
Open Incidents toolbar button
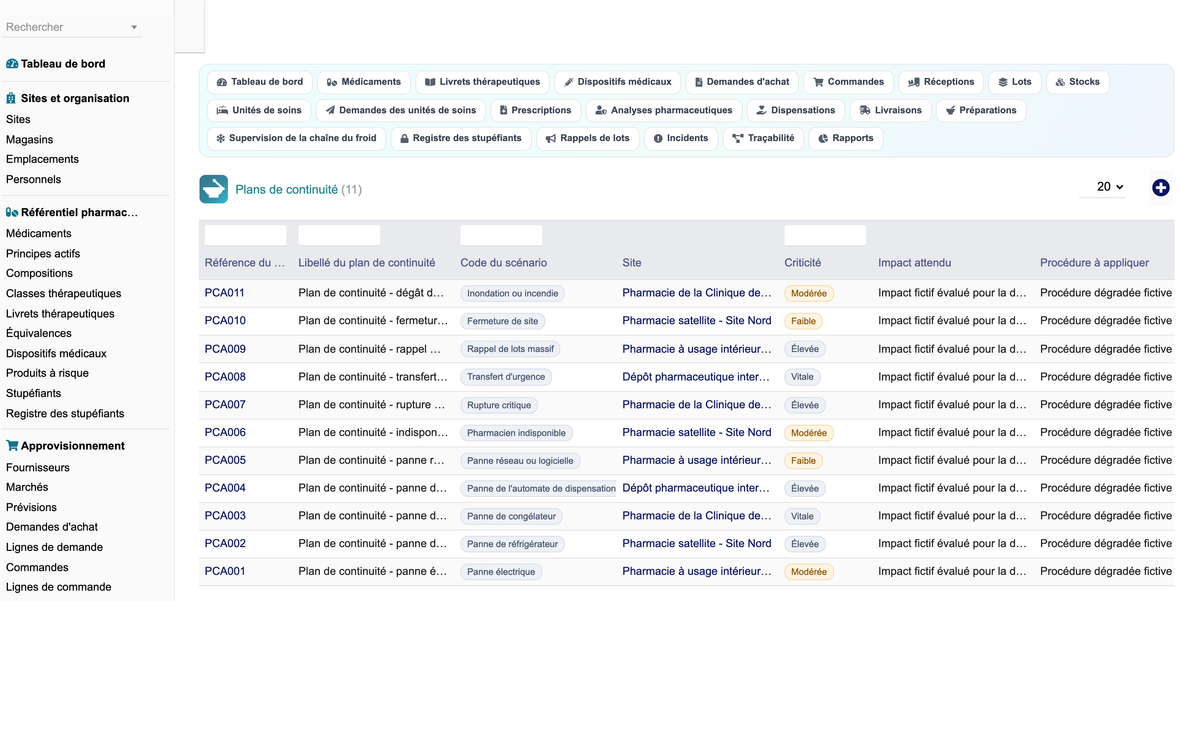pos(681,138)
